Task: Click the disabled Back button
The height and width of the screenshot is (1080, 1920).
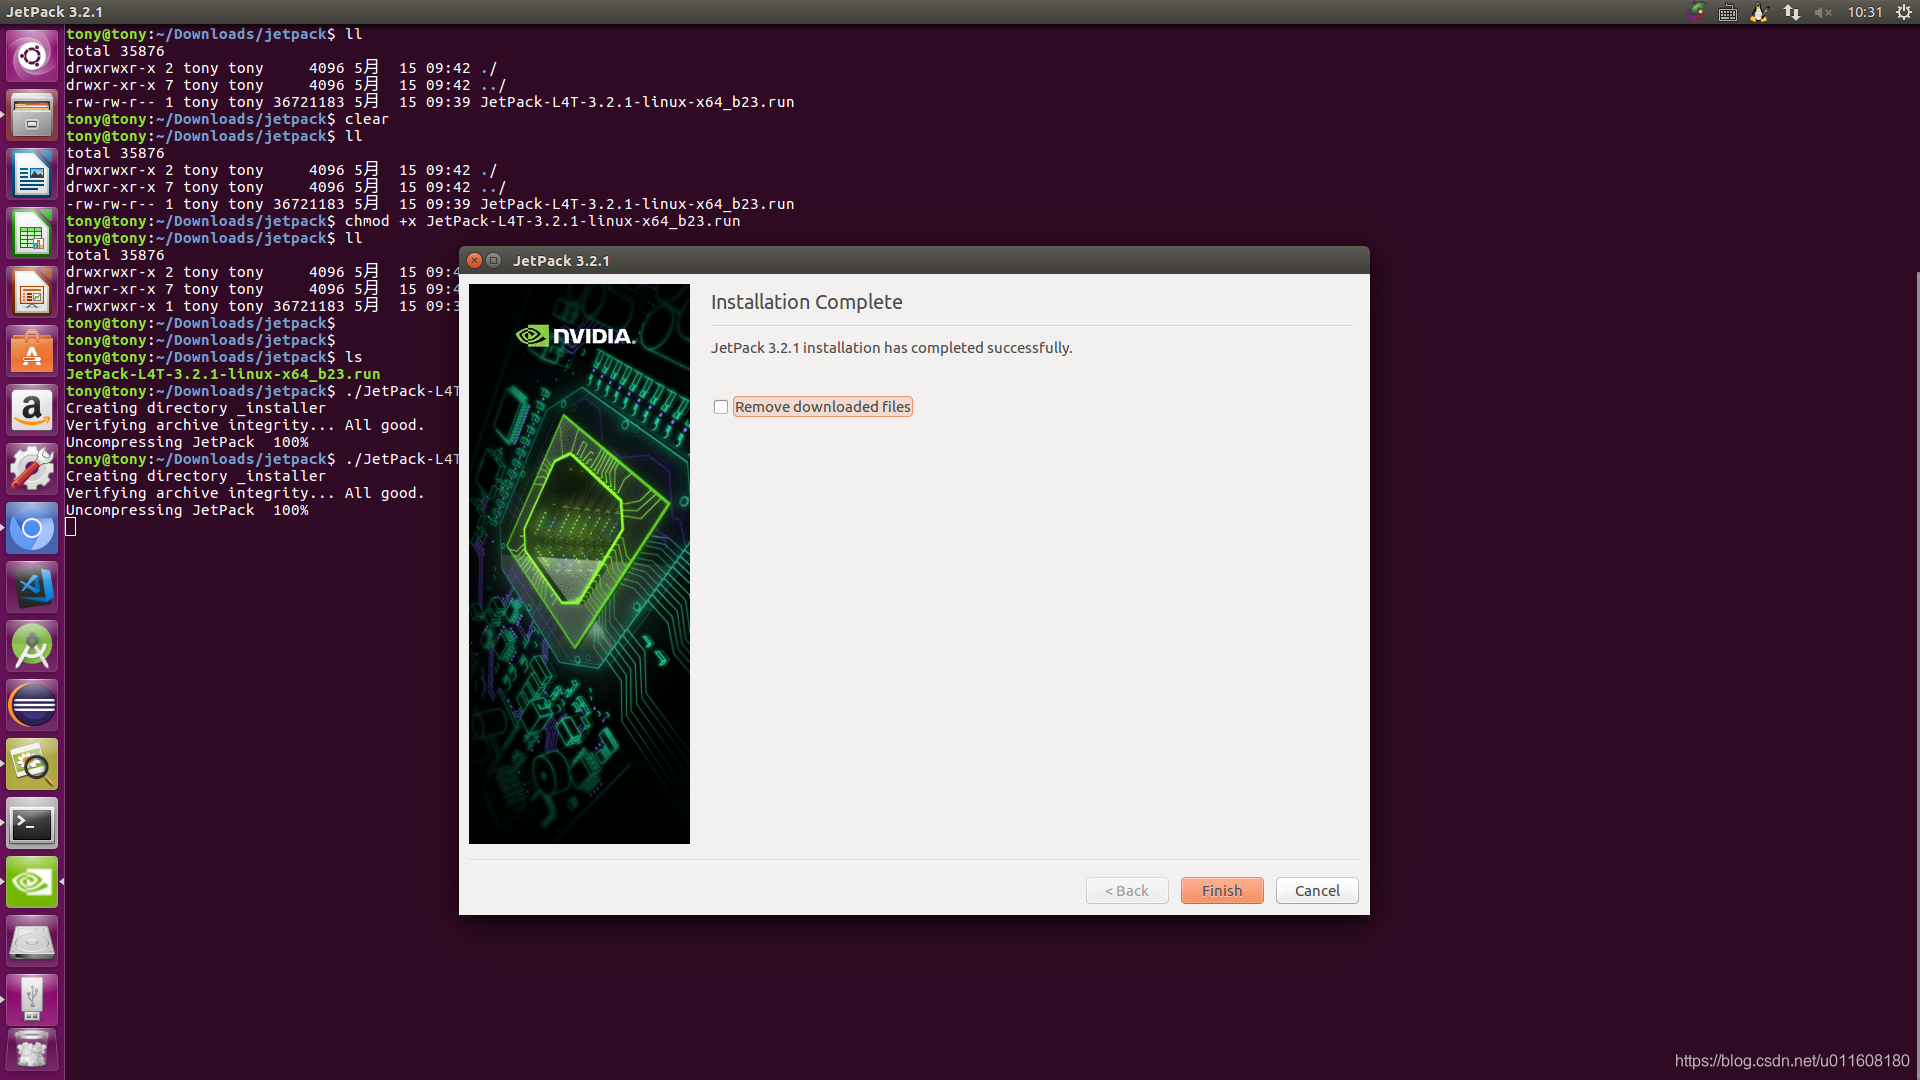Action: [1127, 890]
